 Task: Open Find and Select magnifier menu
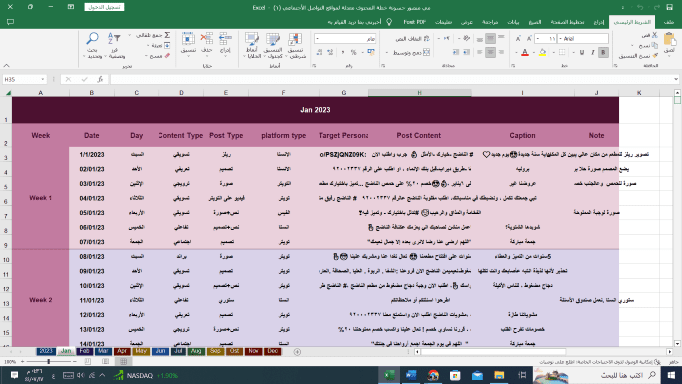[x=92, y=45]
